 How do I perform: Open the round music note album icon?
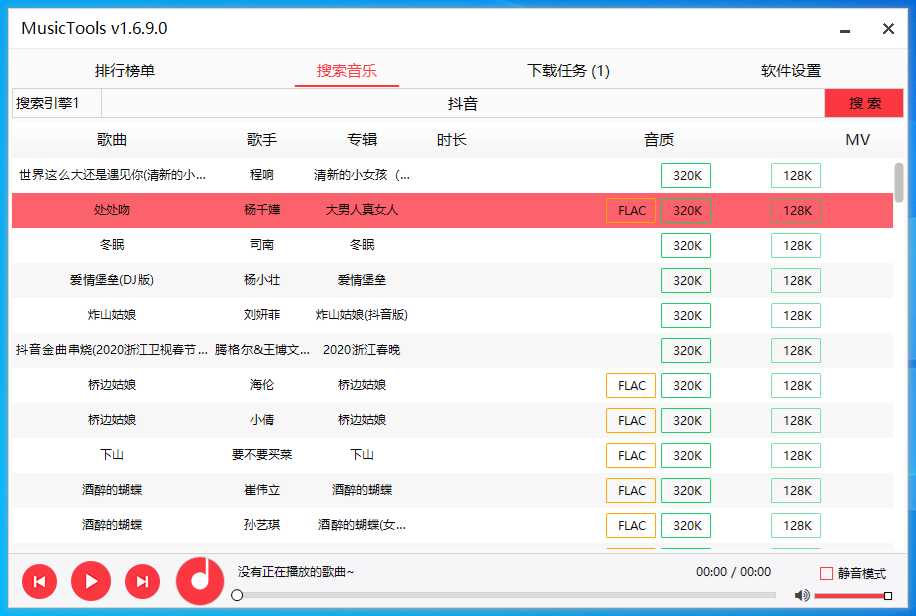[x=200, y=581]
